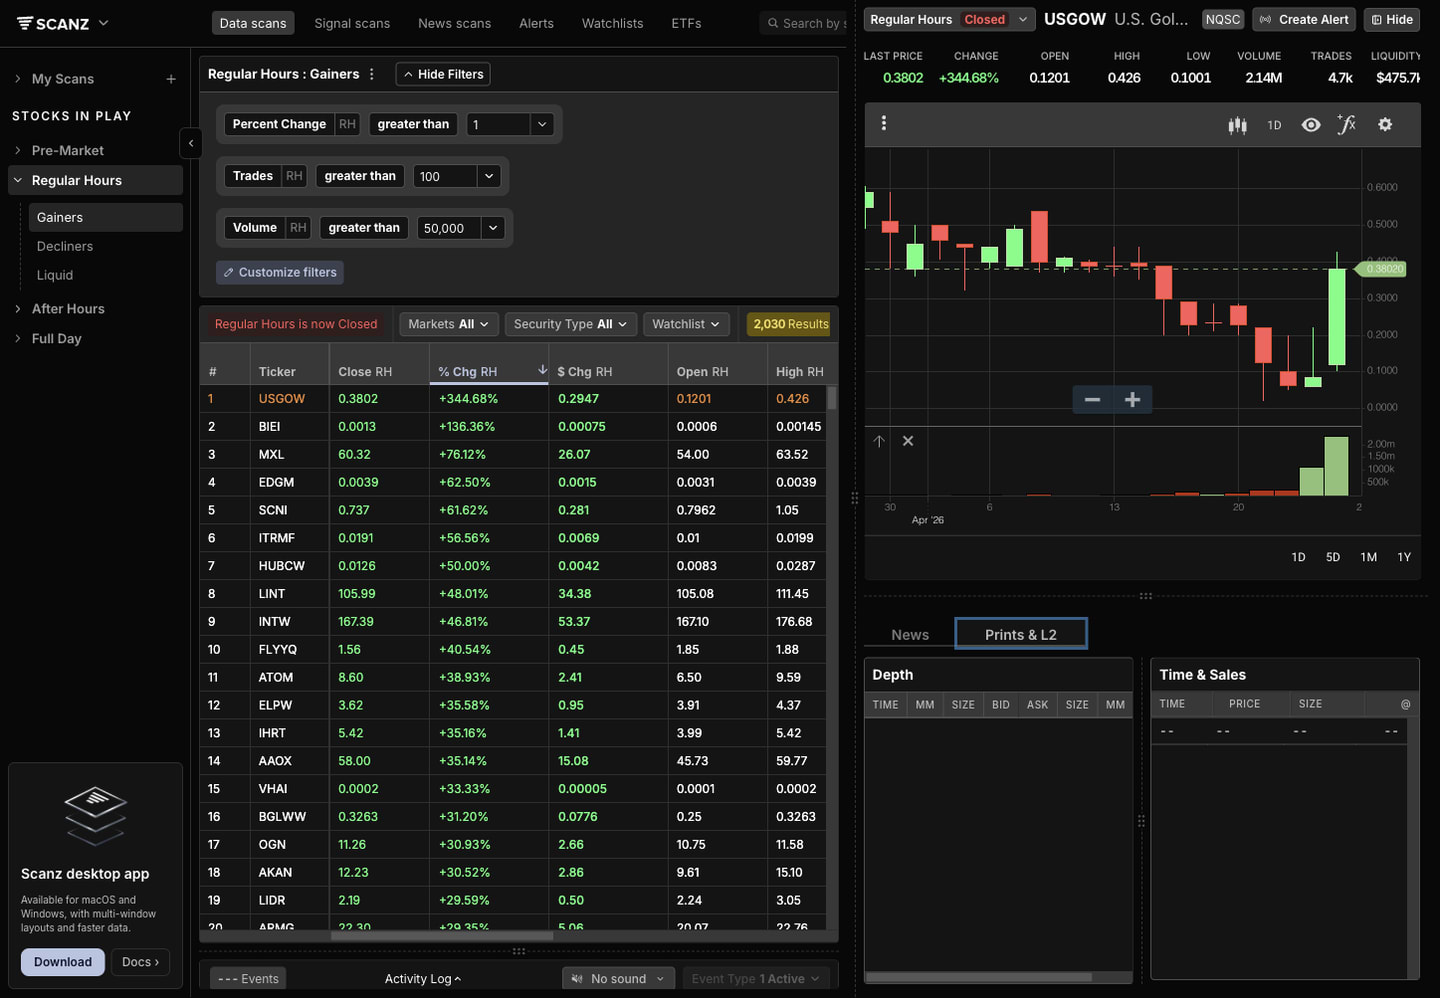Select the 1M chart range
The width and height of the screenshot is (1440, 998).
[x=1369, y=557]
